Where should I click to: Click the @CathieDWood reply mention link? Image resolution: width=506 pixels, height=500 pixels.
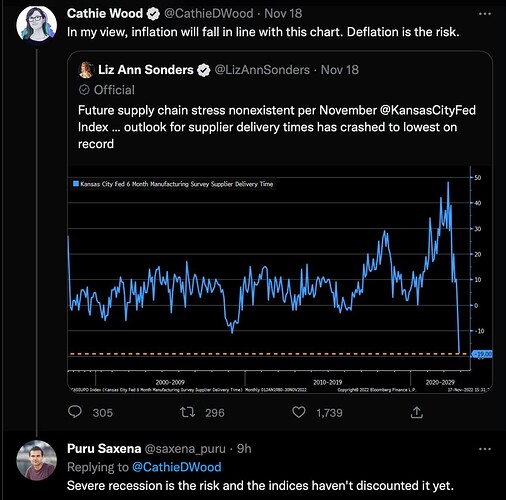pos(177,467)
